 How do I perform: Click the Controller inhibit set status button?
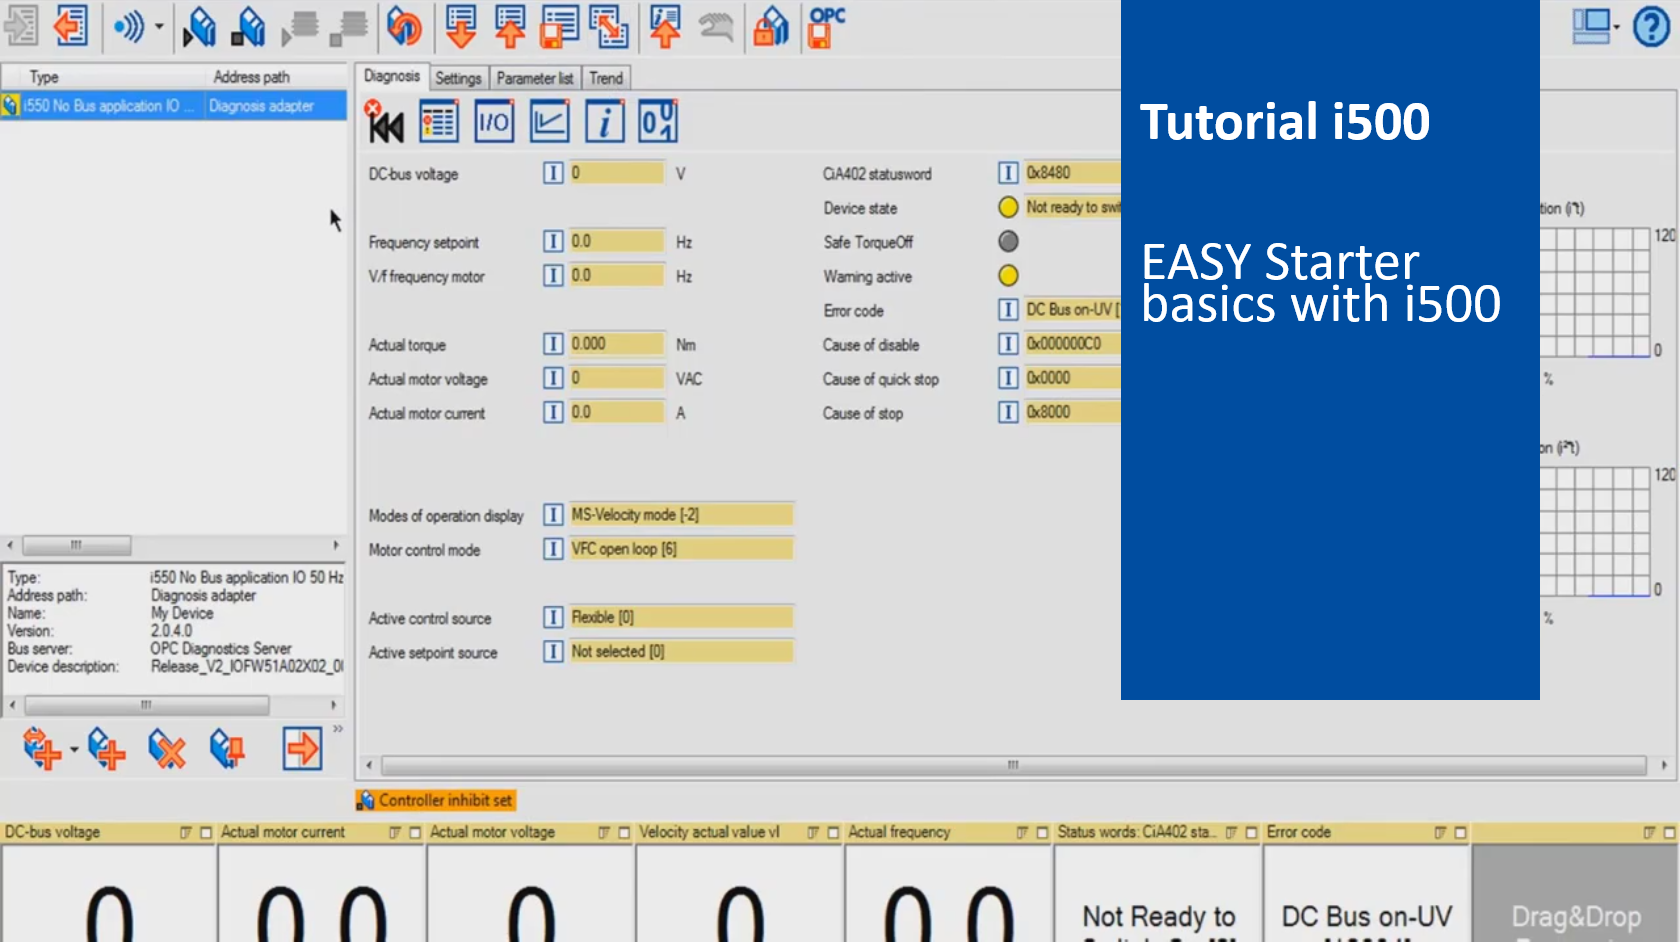click(435, 800)
